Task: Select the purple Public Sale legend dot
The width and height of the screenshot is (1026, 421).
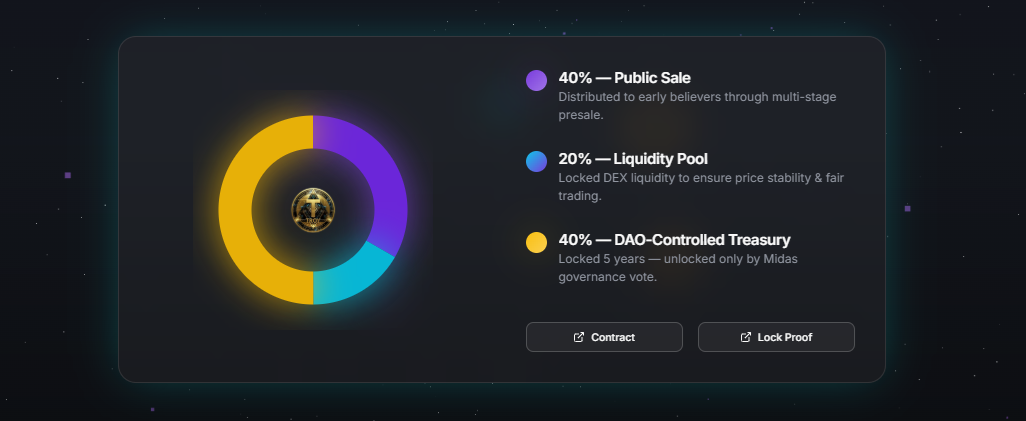Action: (x=536, y=80)
